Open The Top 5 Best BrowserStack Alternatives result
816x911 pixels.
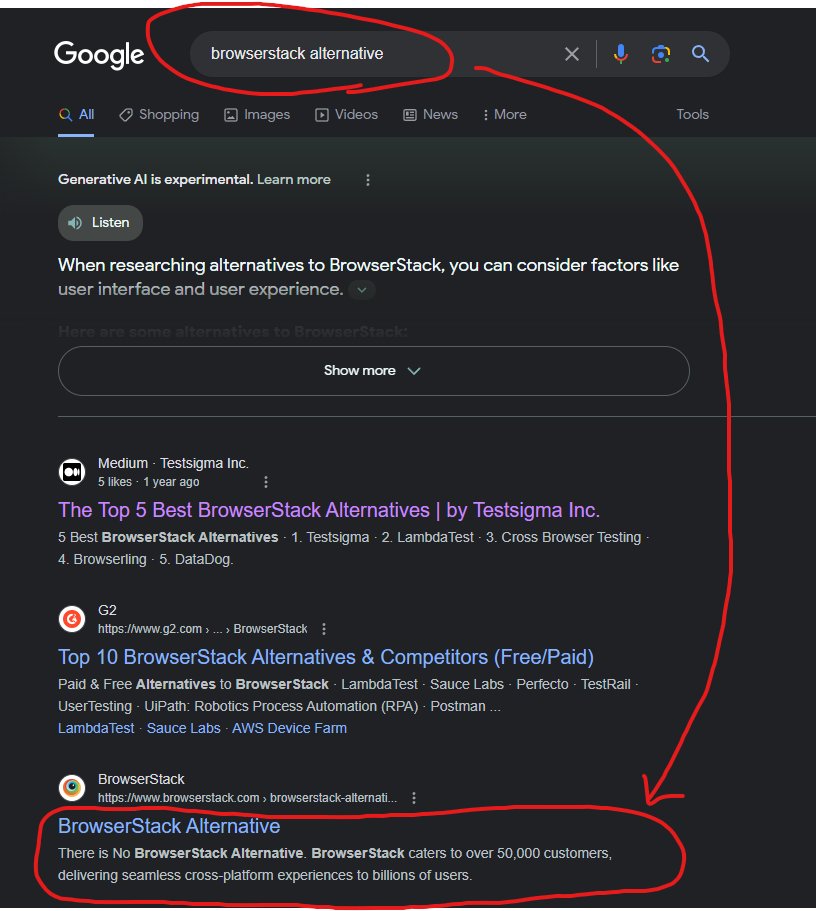[329, 510]
